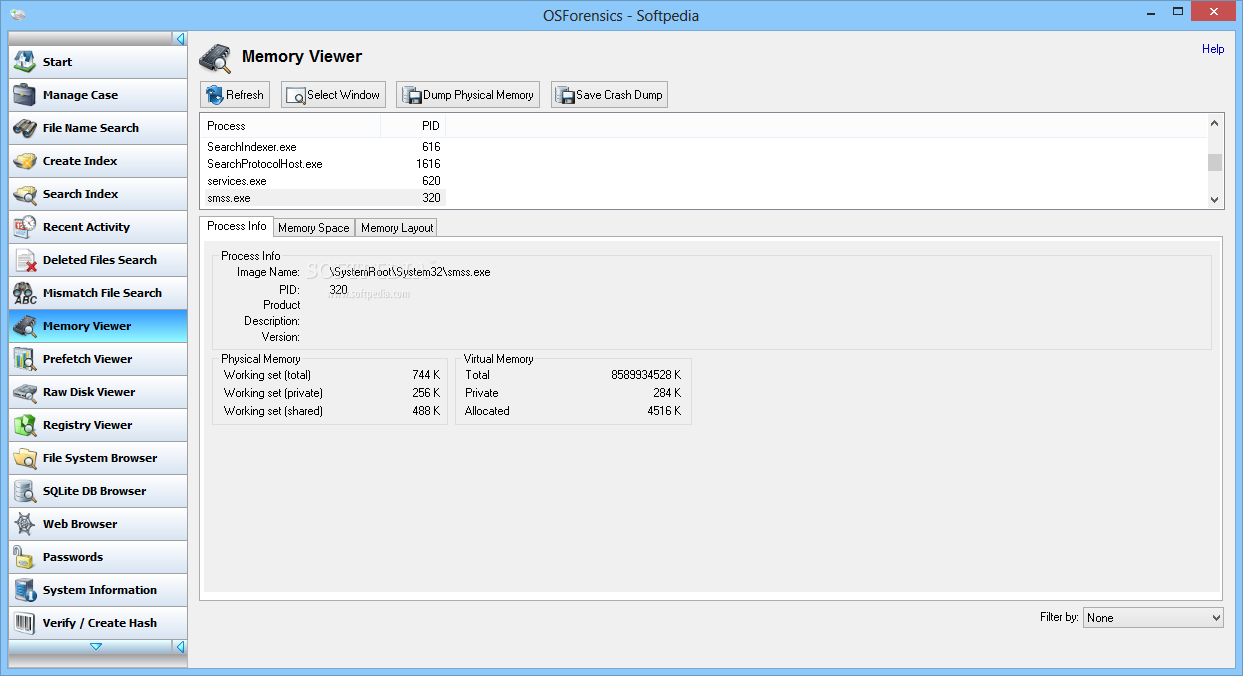Click the Working set (total) 744 K value
The height and width of the screenshot is (676, 1243).
coord(425,375)
